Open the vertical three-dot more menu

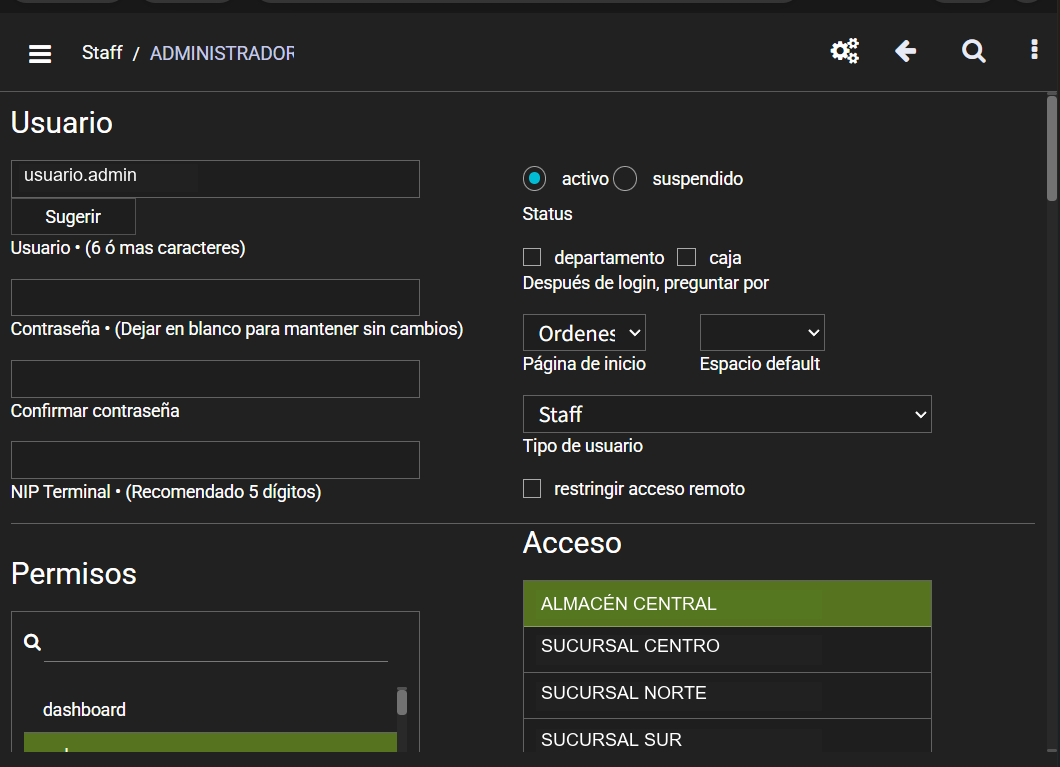click(1034, 49)
